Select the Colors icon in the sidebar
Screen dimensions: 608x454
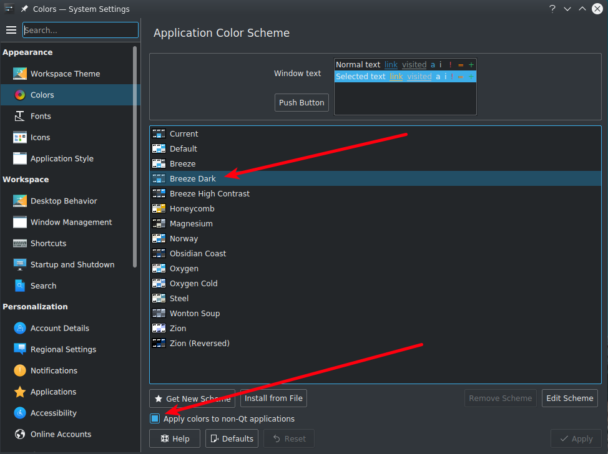20,95
